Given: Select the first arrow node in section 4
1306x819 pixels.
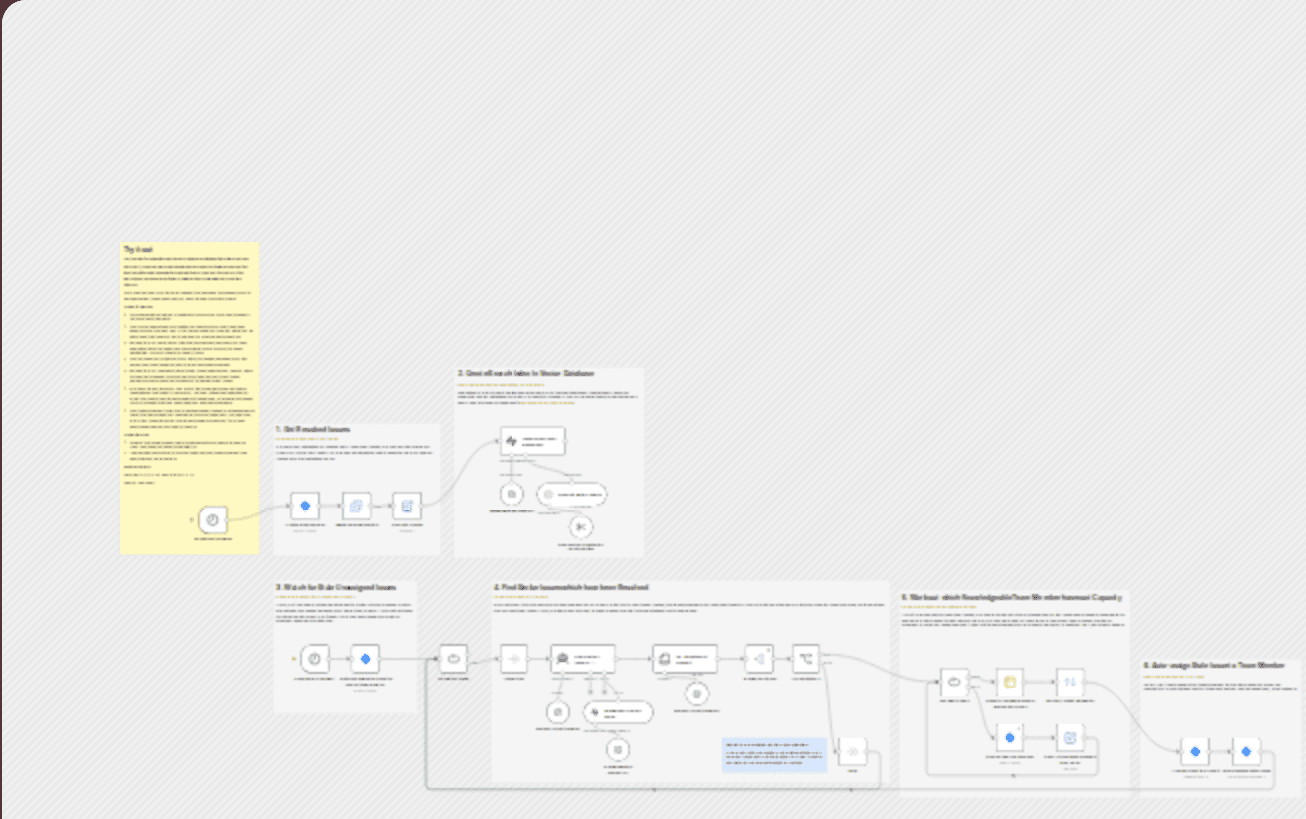Looking at the screenshot, I should (x=515, y=659).
